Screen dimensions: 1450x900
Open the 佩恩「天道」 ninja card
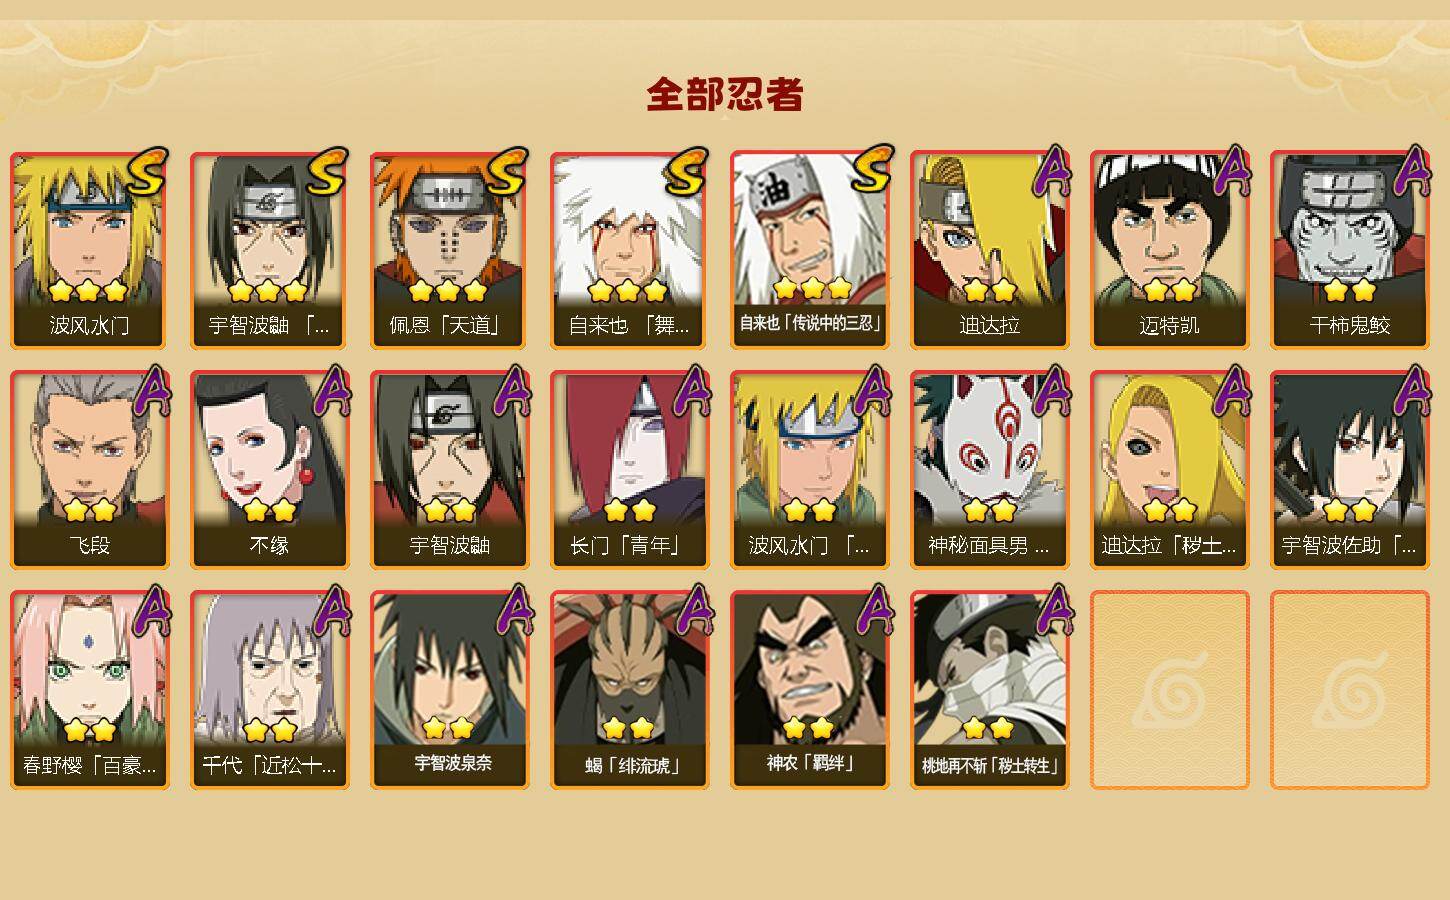[450, 250]
